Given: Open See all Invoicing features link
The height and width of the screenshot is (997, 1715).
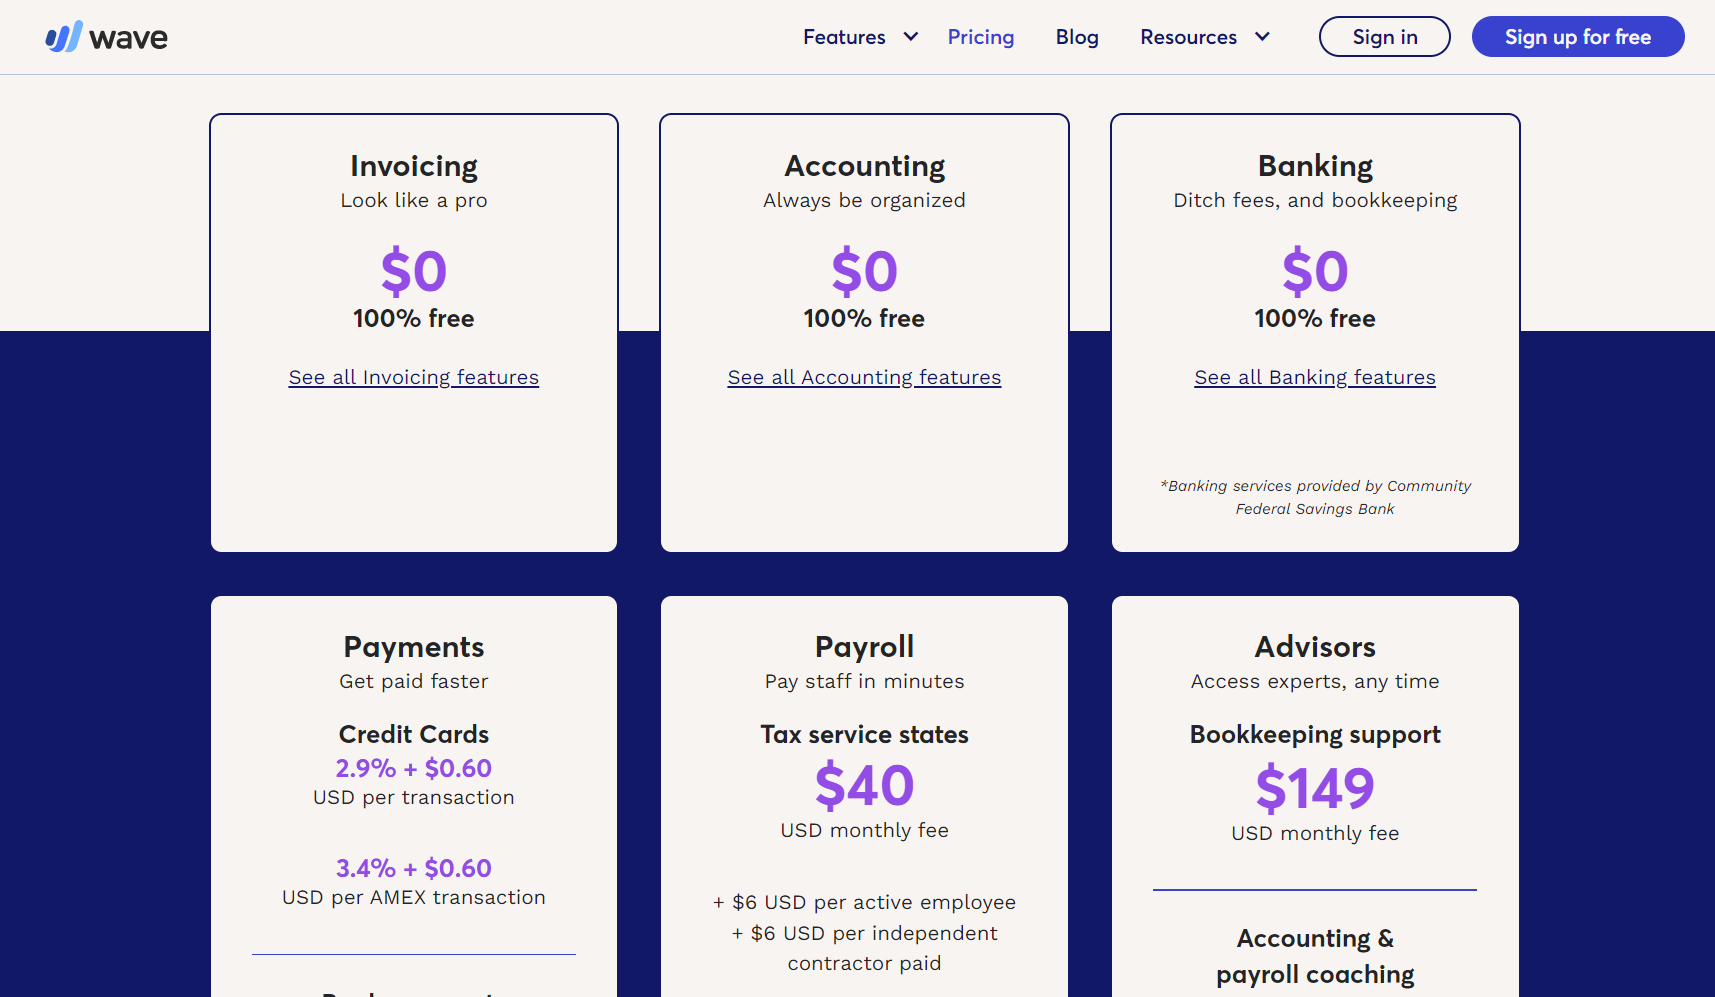Looking at the screenshot, I should coord(414,377).
